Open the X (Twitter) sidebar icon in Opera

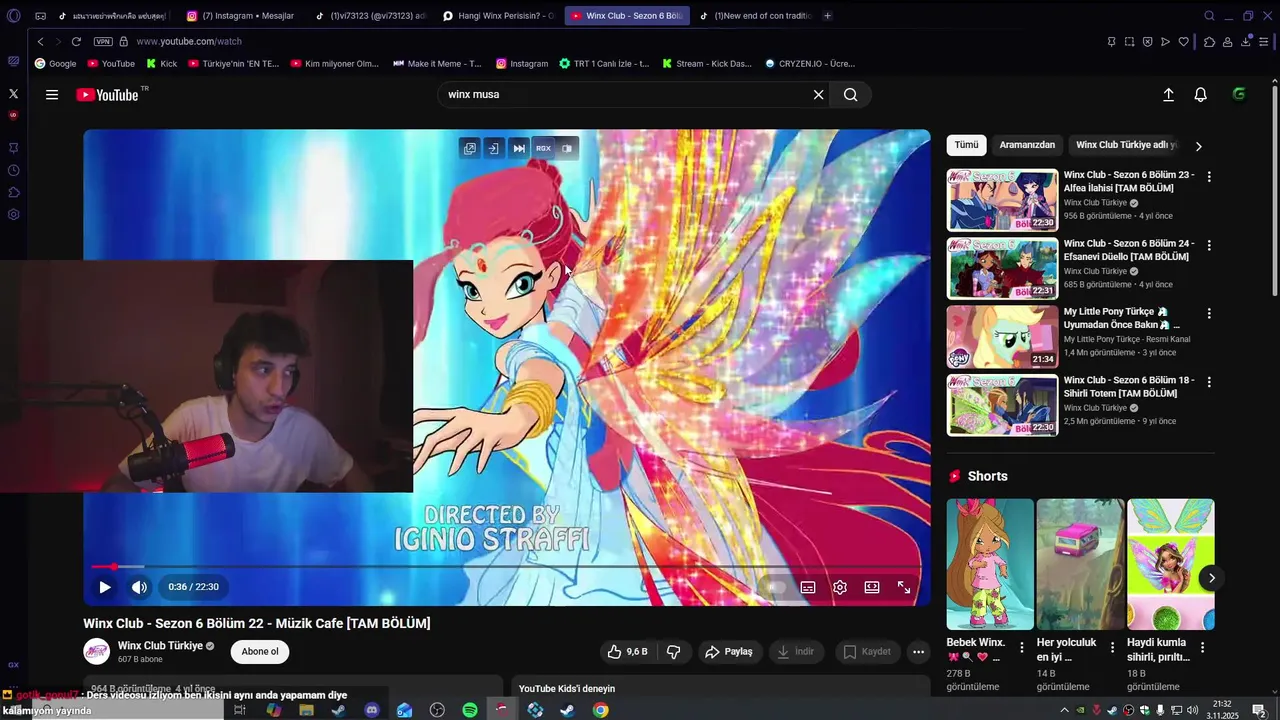click(13, 93)
